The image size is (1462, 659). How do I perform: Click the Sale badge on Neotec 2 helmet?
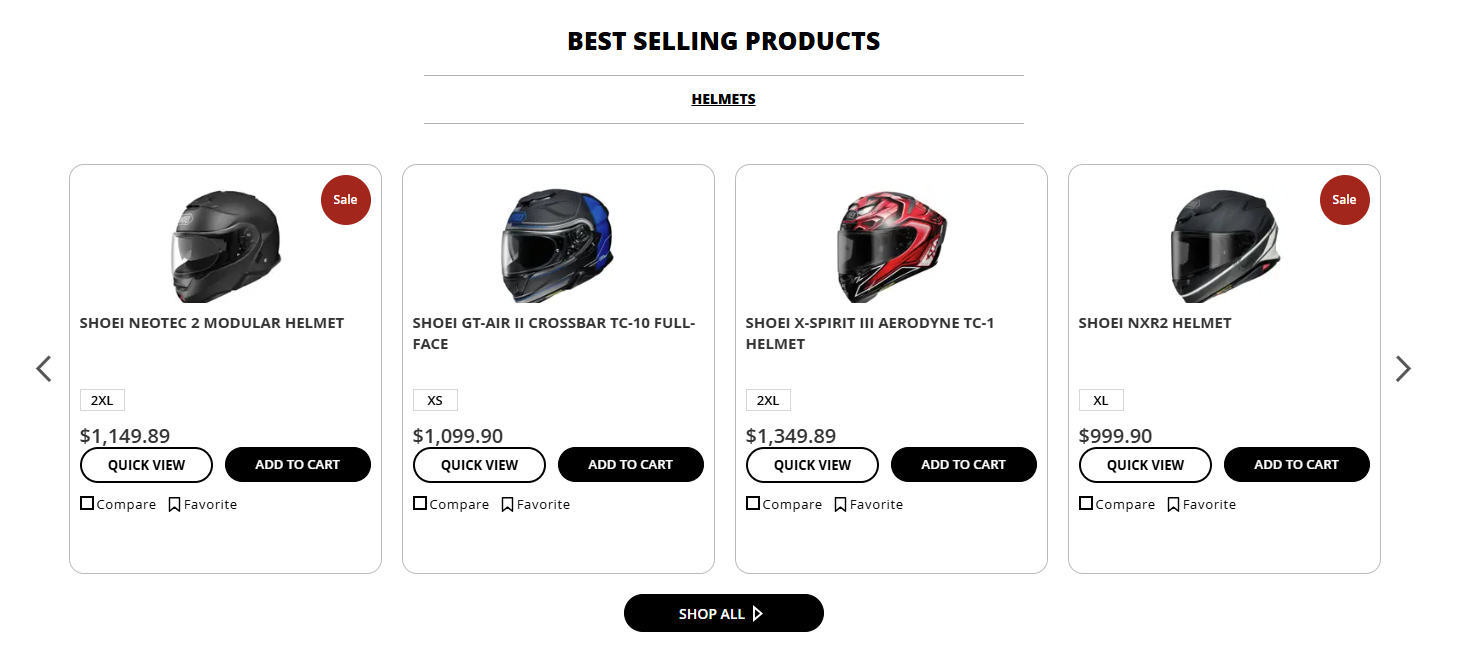[x=345, y=200]
